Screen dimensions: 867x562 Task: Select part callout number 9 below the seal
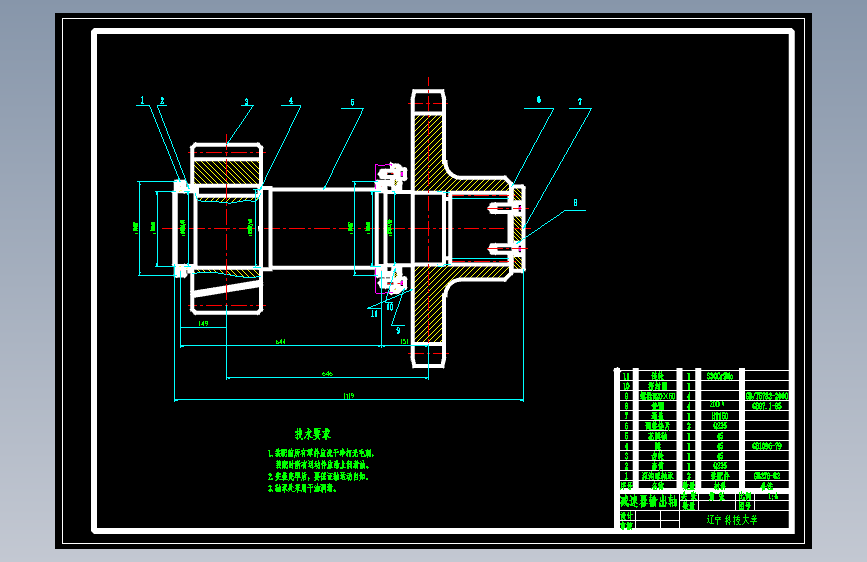398,331
